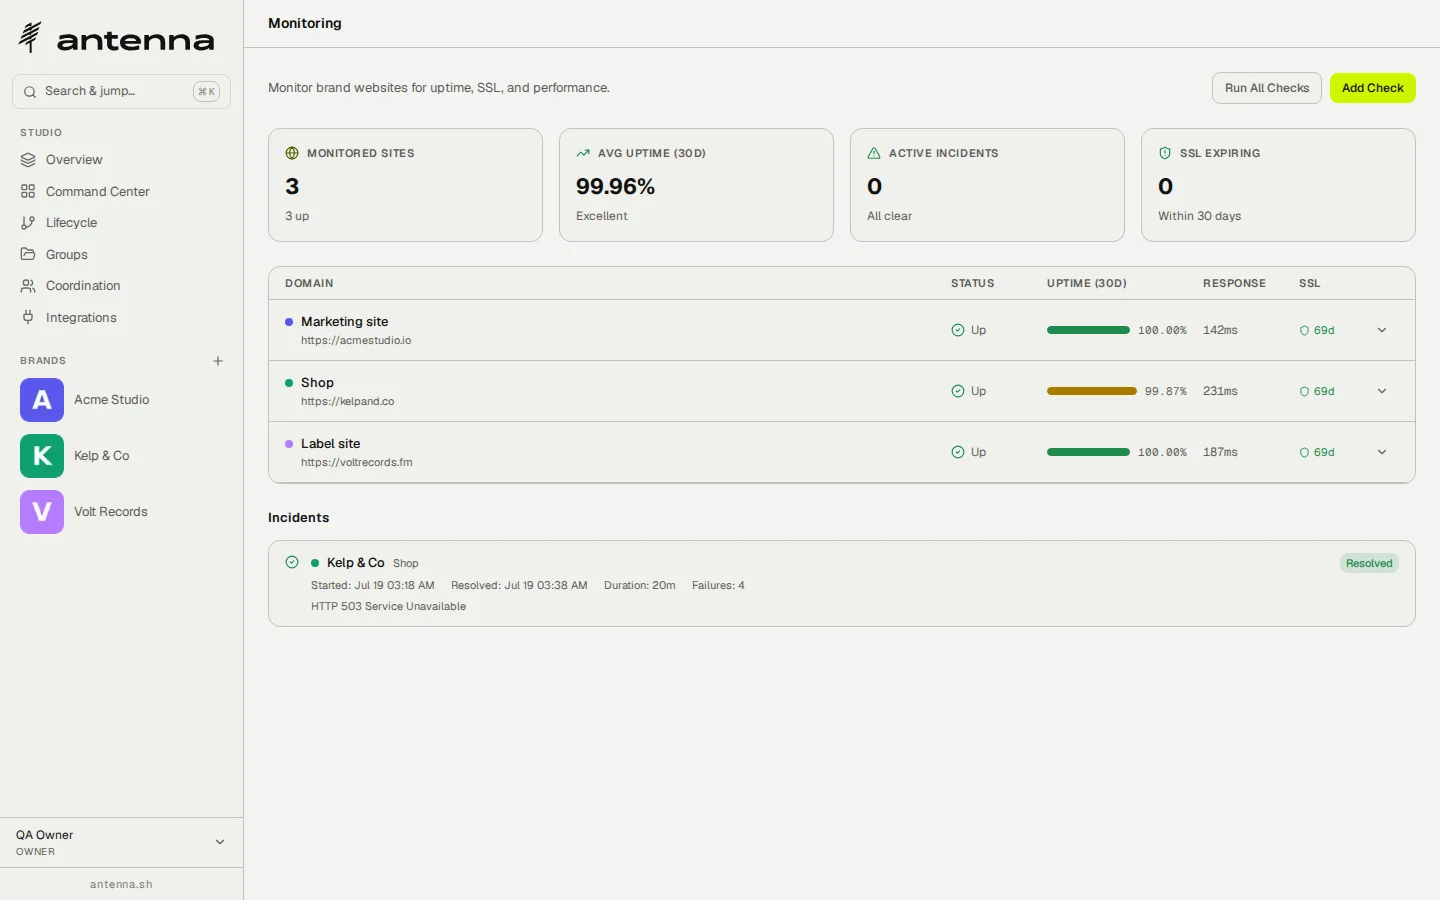
Task: Click the antenna logo icon
Action: point(30,37)
